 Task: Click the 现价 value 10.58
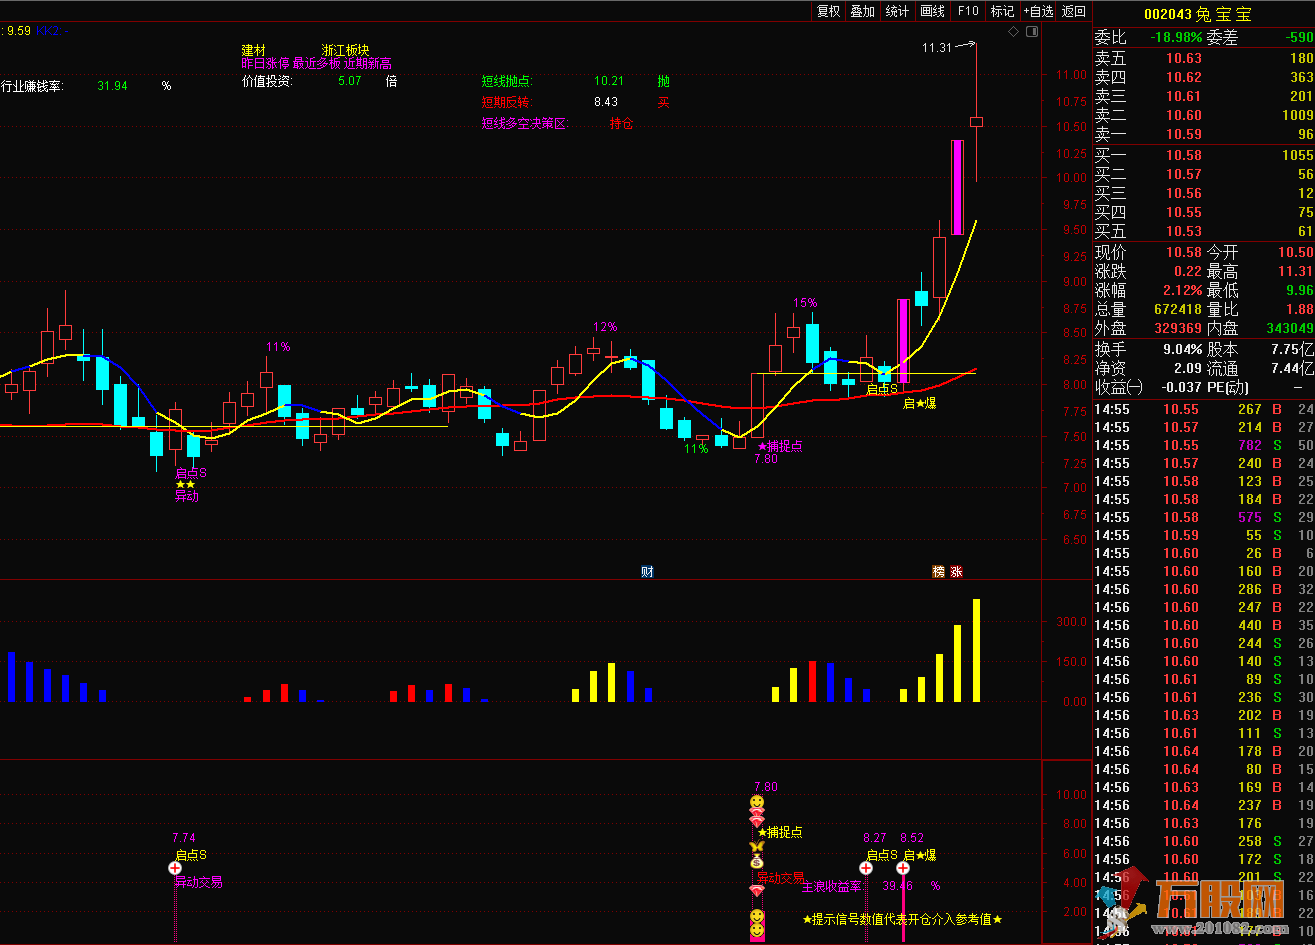pyautogui.click(x=1184, y=252)
